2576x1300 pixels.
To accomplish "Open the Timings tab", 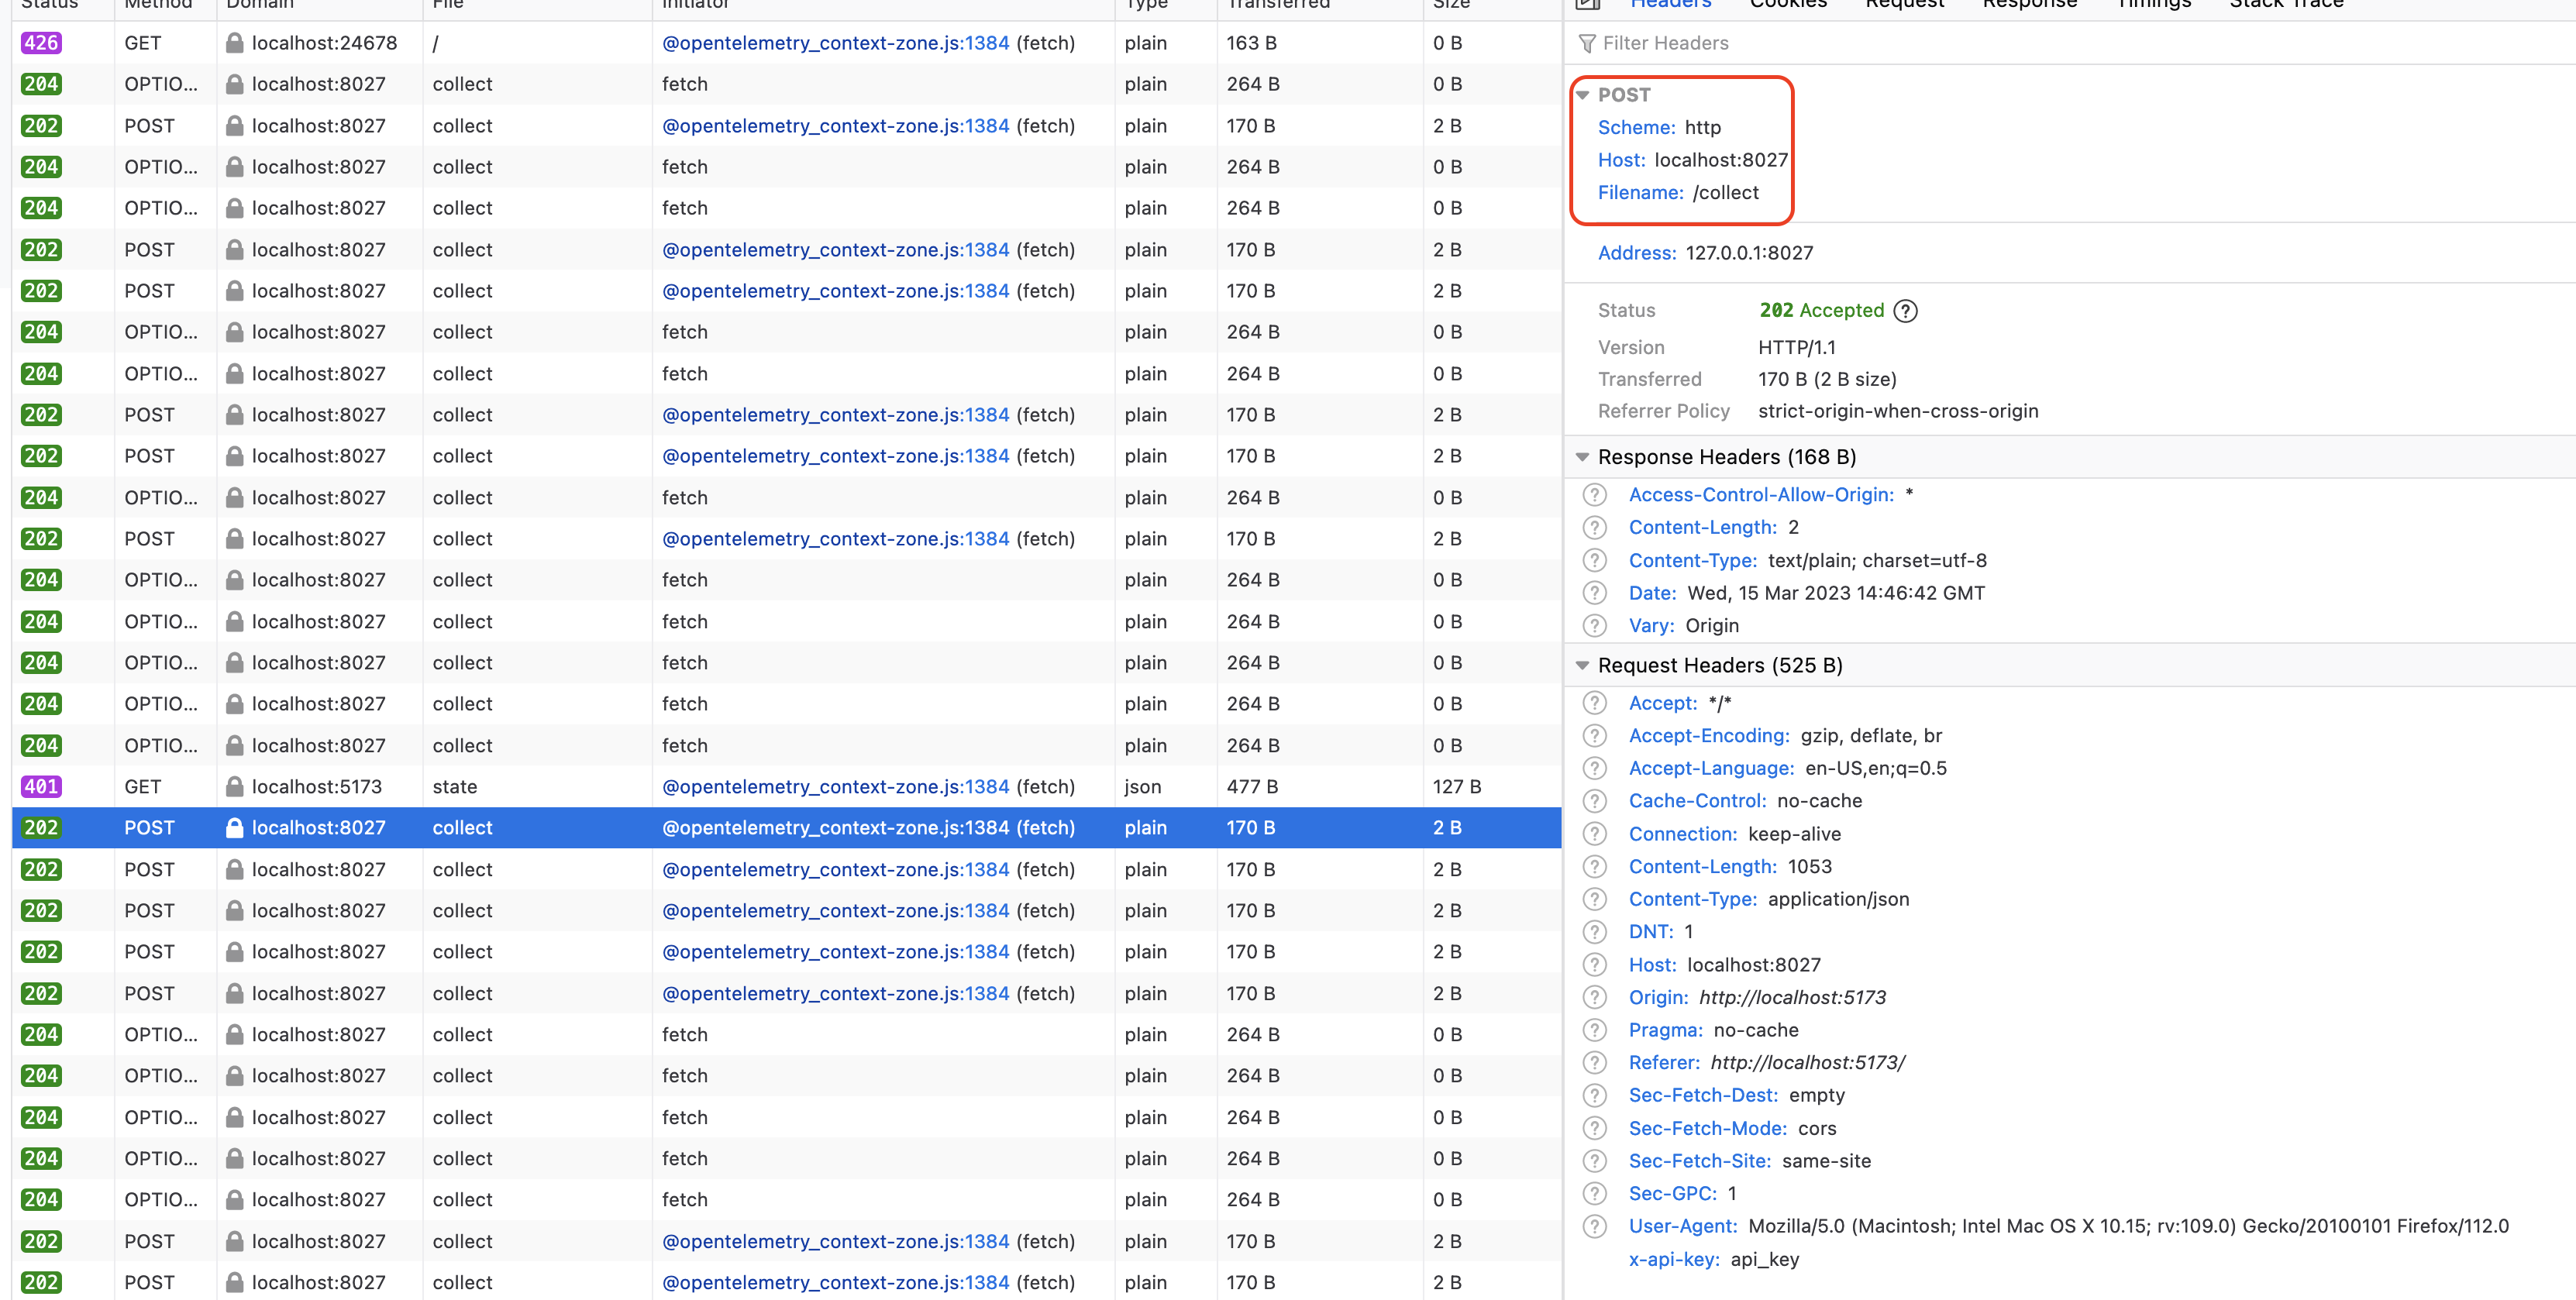I will pyautogui.click(x=2154, y=5).
